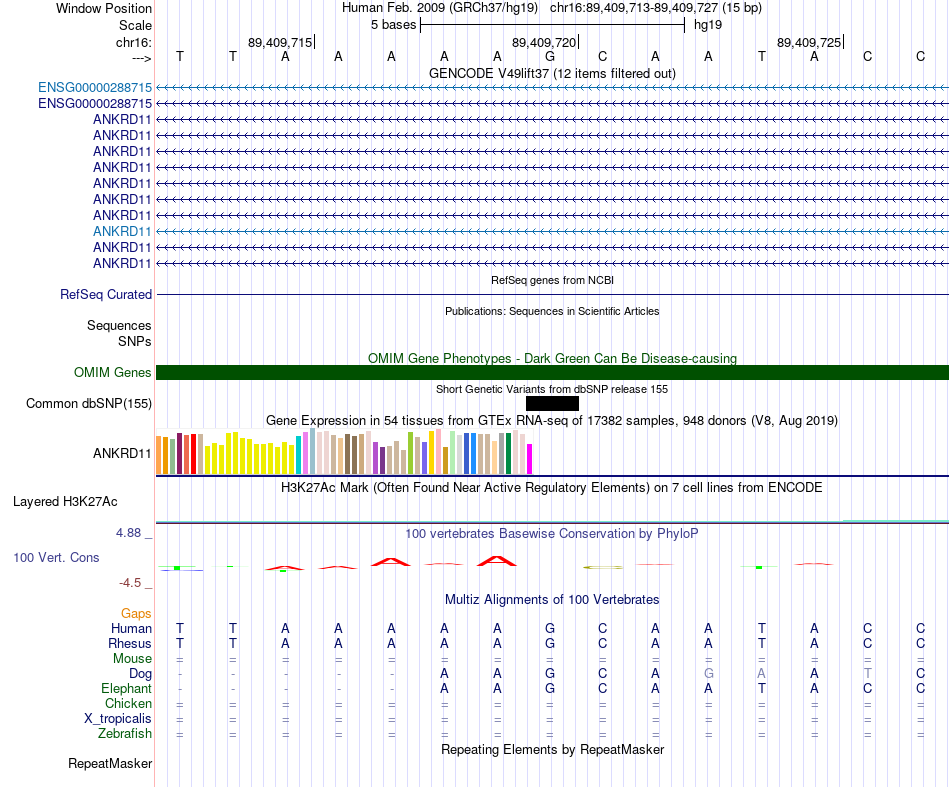Screen dimensions: 950x787
Task: Click the Gaps row label
Action: [136, 614]
